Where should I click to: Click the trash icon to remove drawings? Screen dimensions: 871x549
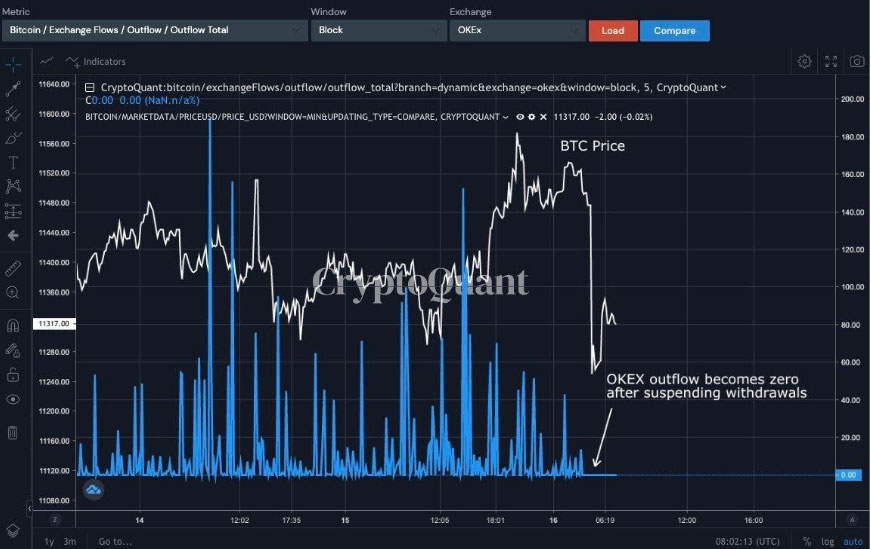click(13, 432)
